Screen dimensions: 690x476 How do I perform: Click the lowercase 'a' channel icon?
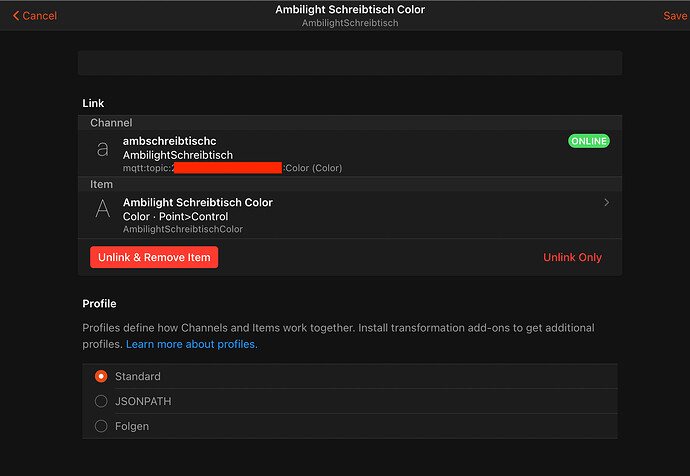click(x=102, y=150)
